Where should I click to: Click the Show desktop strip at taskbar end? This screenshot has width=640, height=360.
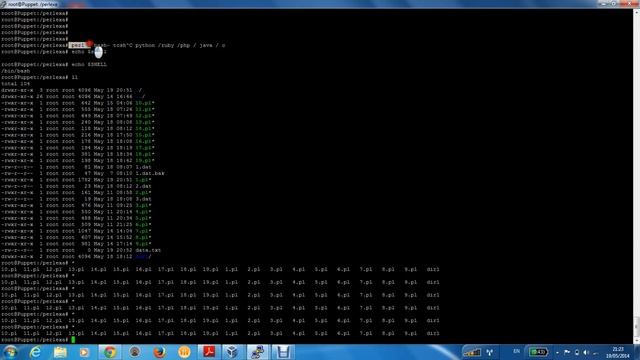click(637, 352)
